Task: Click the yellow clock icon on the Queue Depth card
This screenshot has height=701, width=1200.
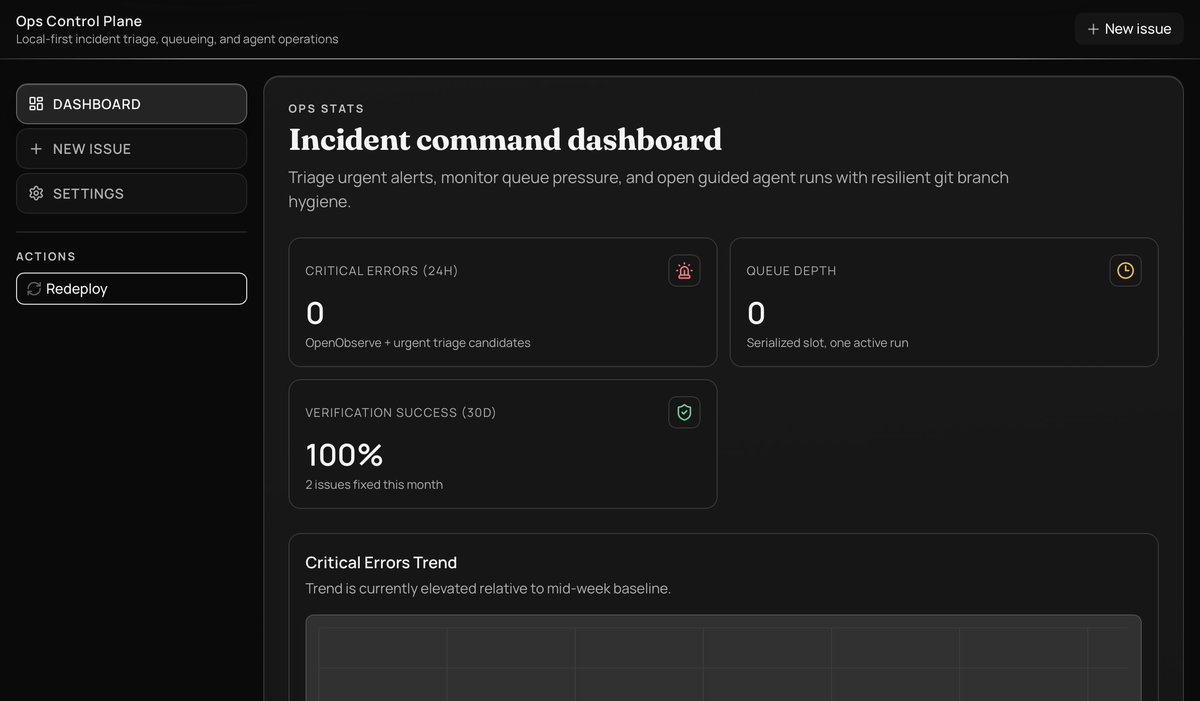Action: [x=1125, y=270]
